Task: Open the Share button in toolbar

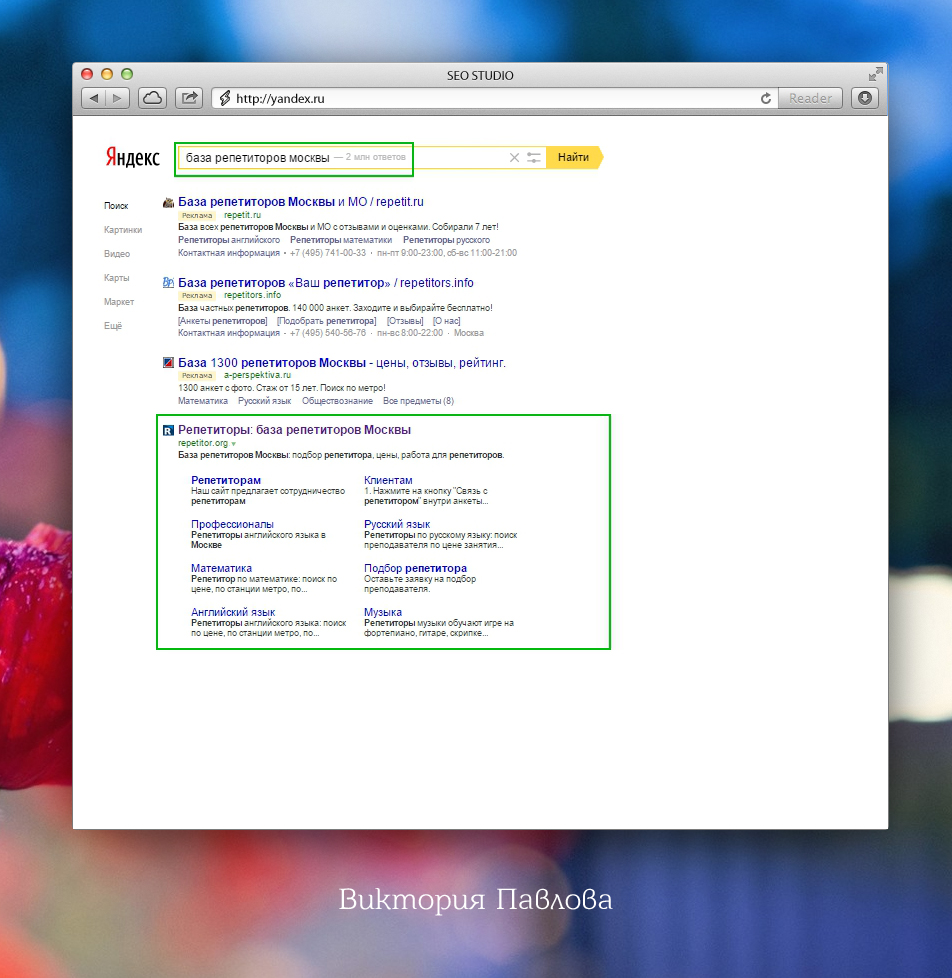Action: (x=189, y=98)
